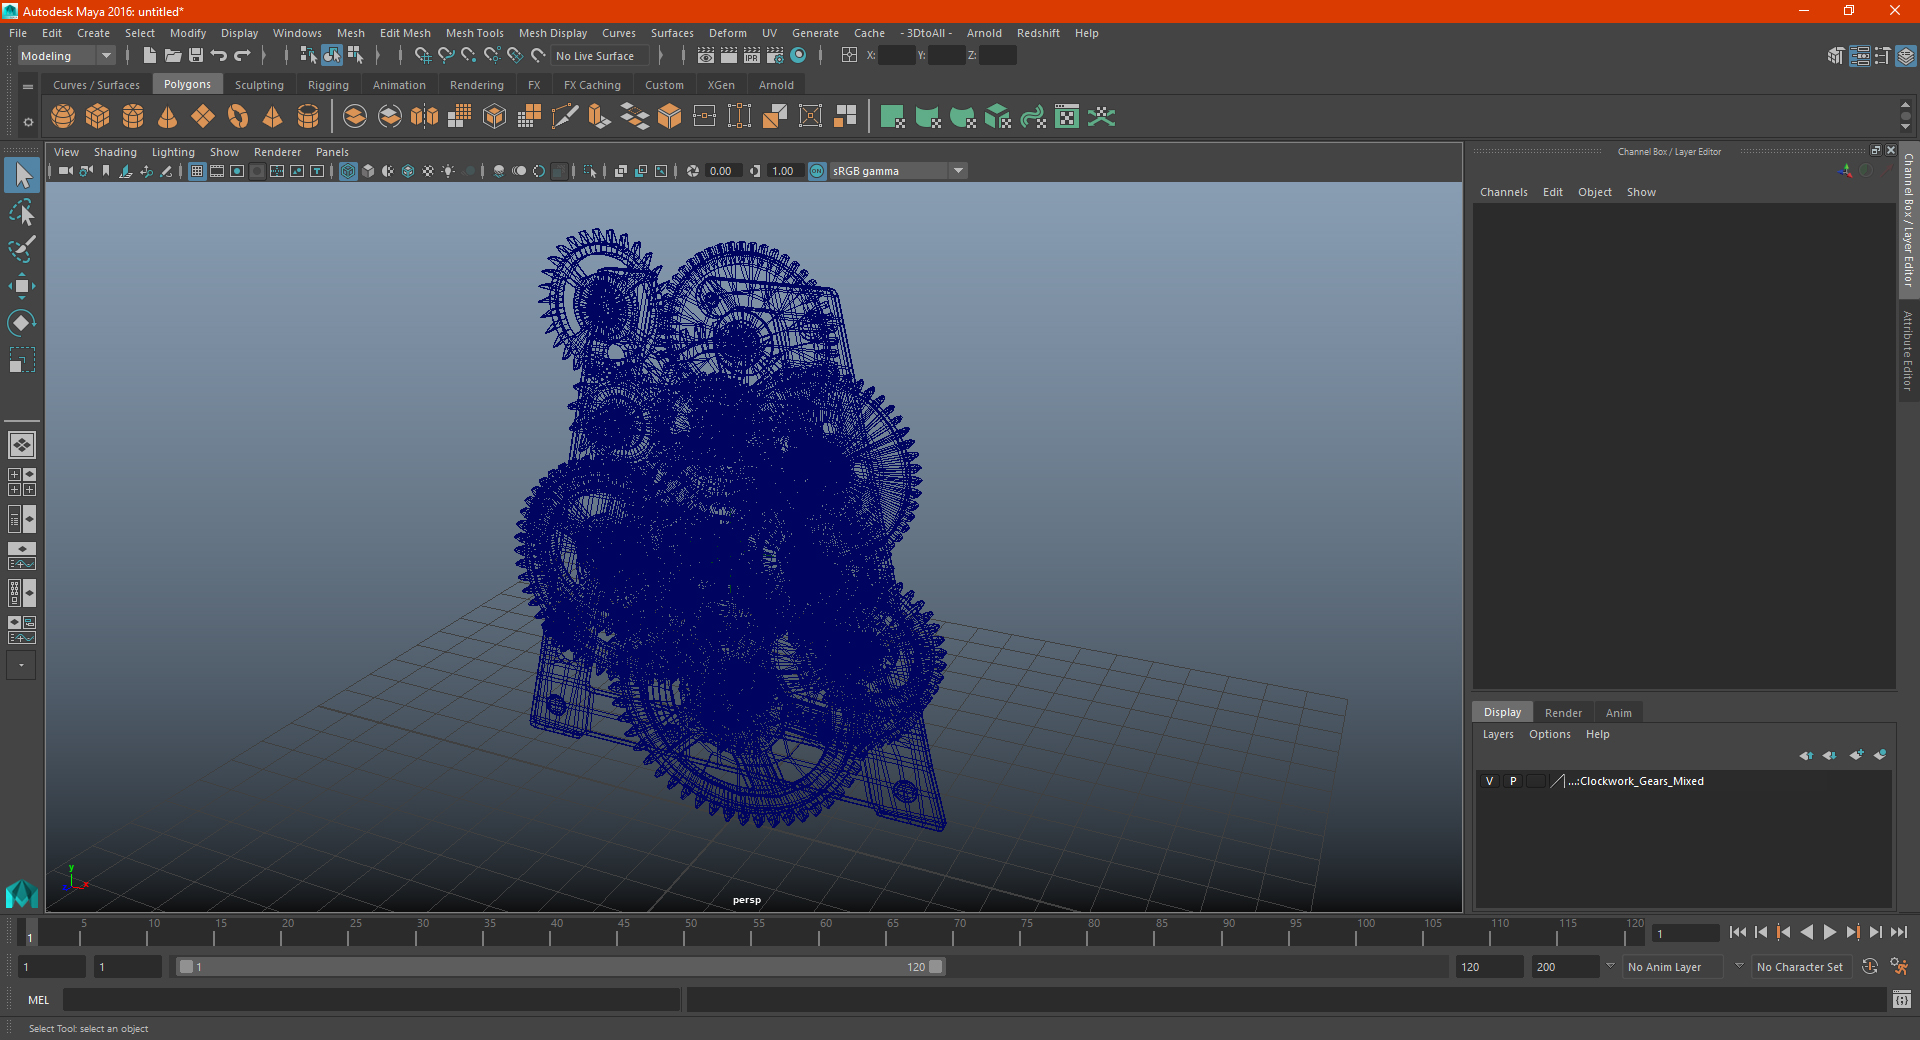Redo the action with the arrow icon
Screen dimensions: 1920x1040
click(x=242, y=56)
